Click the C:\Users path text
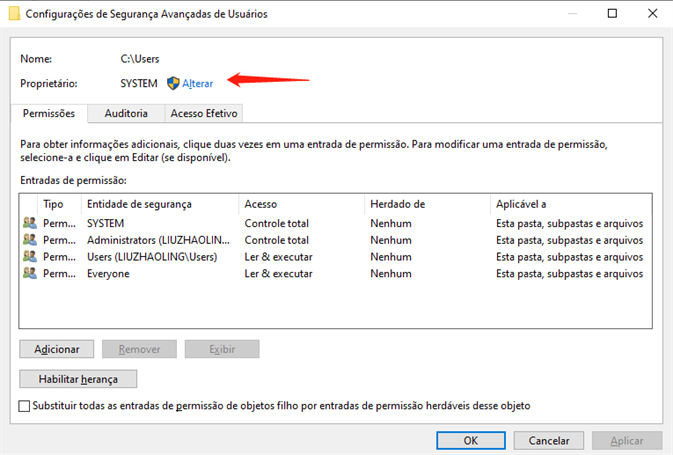The image size is (673, 455). click(140, 59)
